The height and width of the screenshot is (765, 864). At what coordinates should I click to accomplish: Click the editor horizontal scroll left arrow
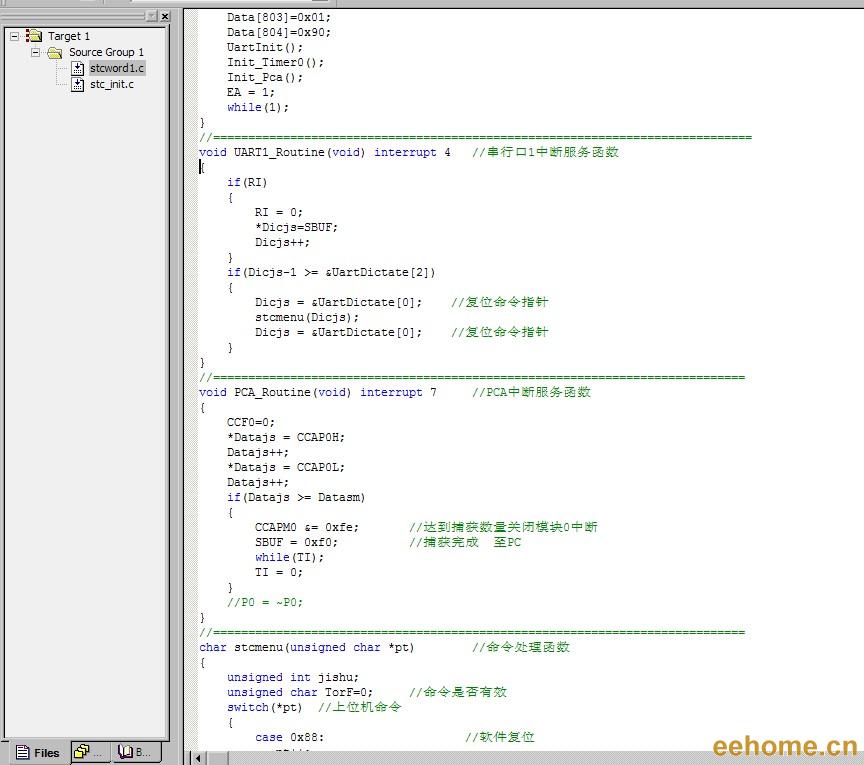[198, 758]
